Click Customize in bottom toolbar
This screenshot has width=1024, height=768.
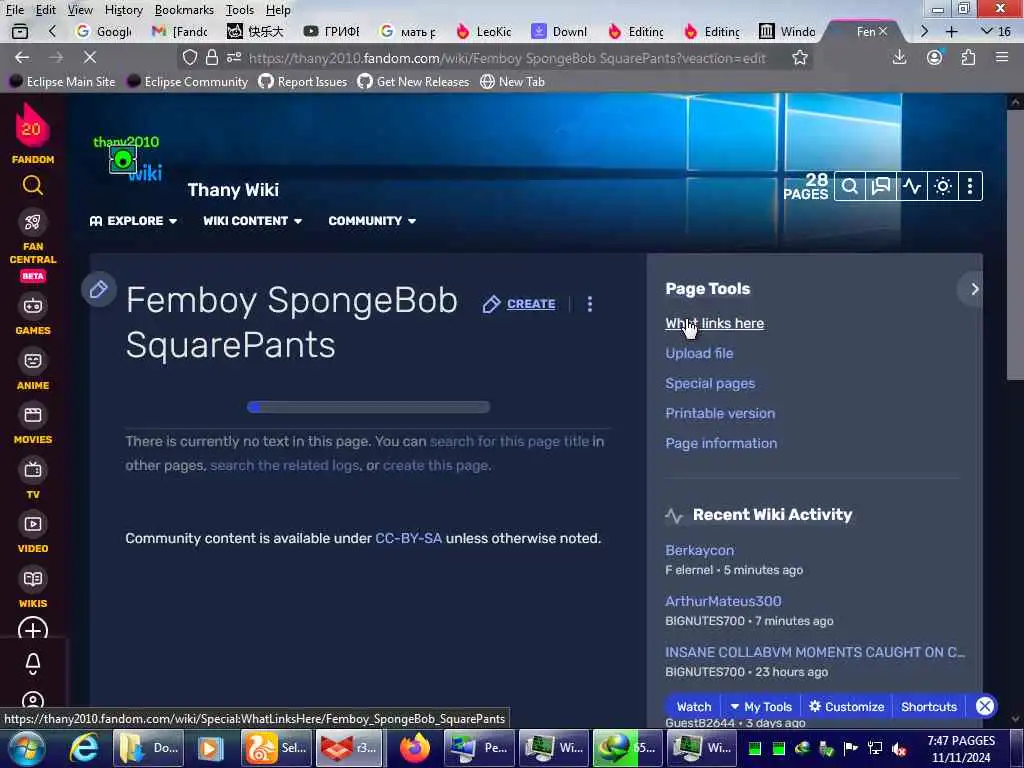846,707
